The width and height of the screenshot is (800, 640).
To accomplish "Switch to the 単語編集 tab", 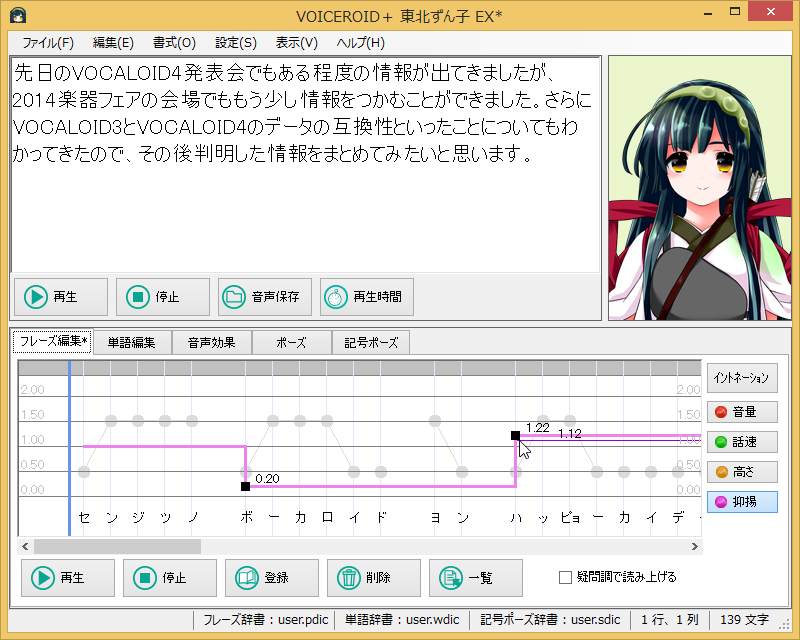I will [132, 342].
